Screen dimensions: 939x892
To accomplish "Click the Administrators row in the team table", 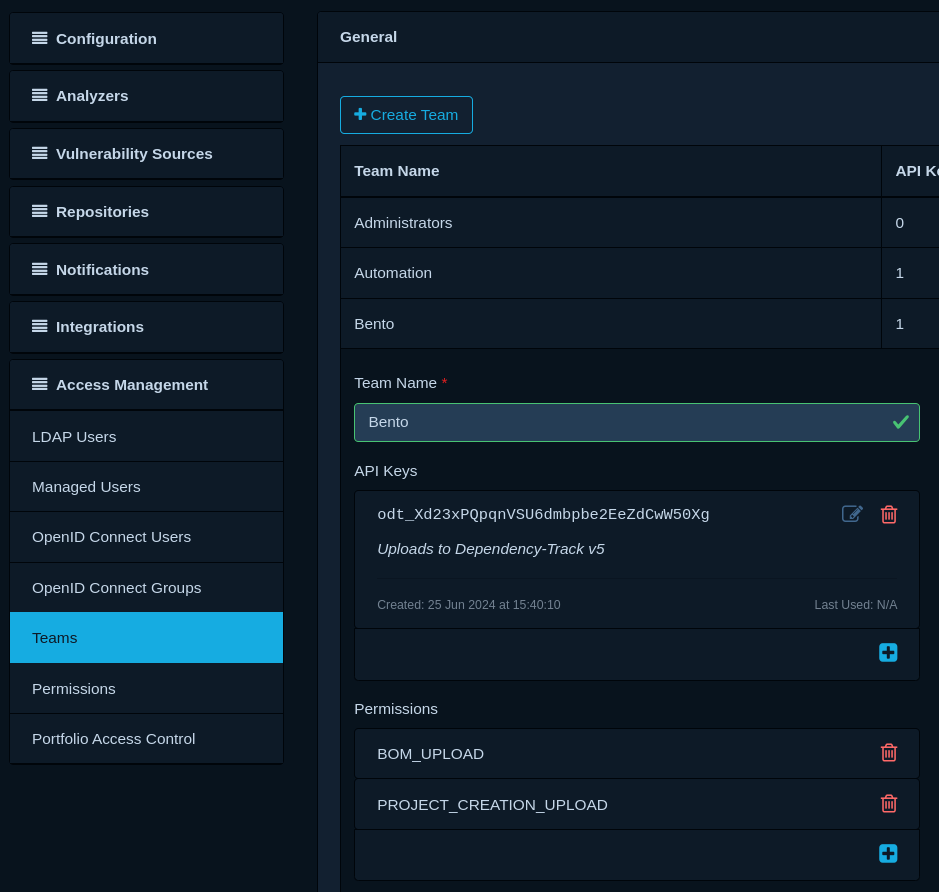I will [610, 222].
